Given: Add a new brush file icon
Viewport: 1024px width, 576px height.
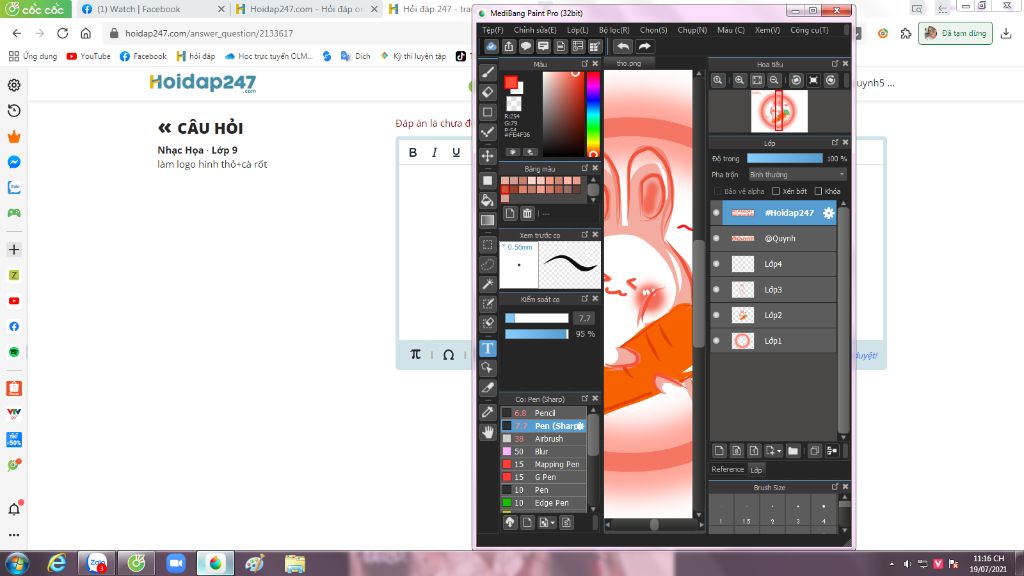Looking at the screenshot, I should tap(527, 522).
